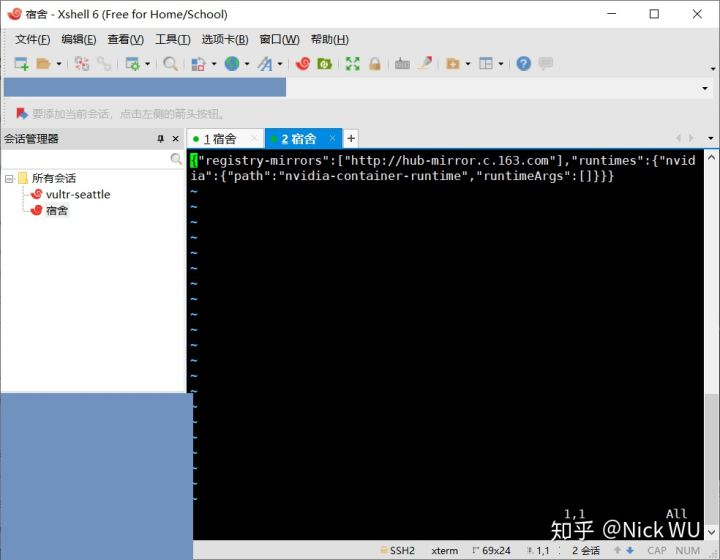Click the New file transfer folder icon
720x560 pixels.
[453, 63]
